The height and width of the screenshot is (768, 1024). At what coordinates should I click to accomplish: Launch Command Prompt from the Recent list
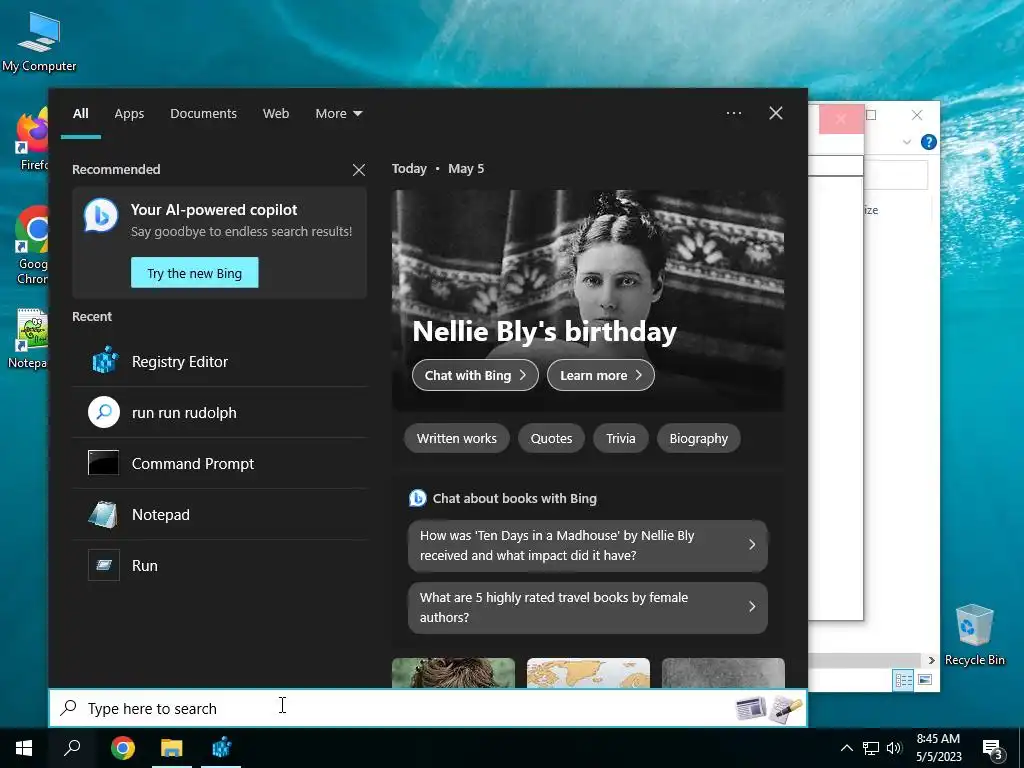219,463
